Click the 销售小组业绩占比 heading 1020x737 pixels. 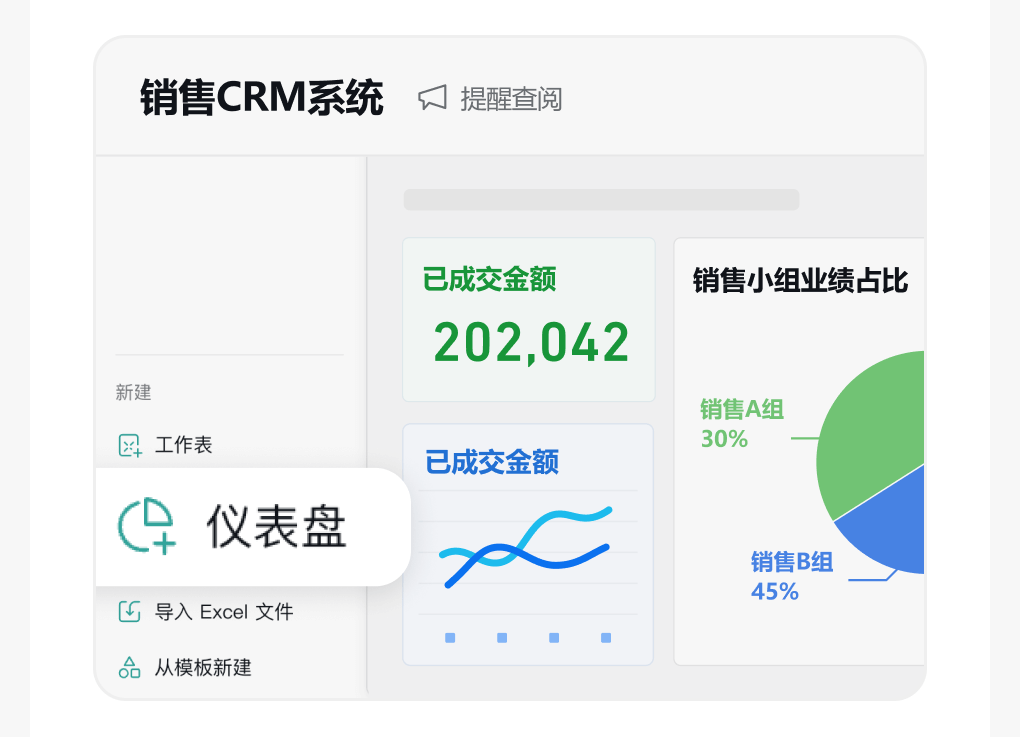tap(800, 281)
